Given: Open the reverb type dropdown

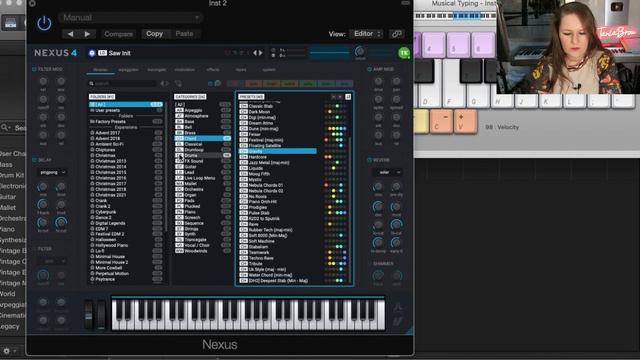Looking at the screenshot, I should 387,173.
